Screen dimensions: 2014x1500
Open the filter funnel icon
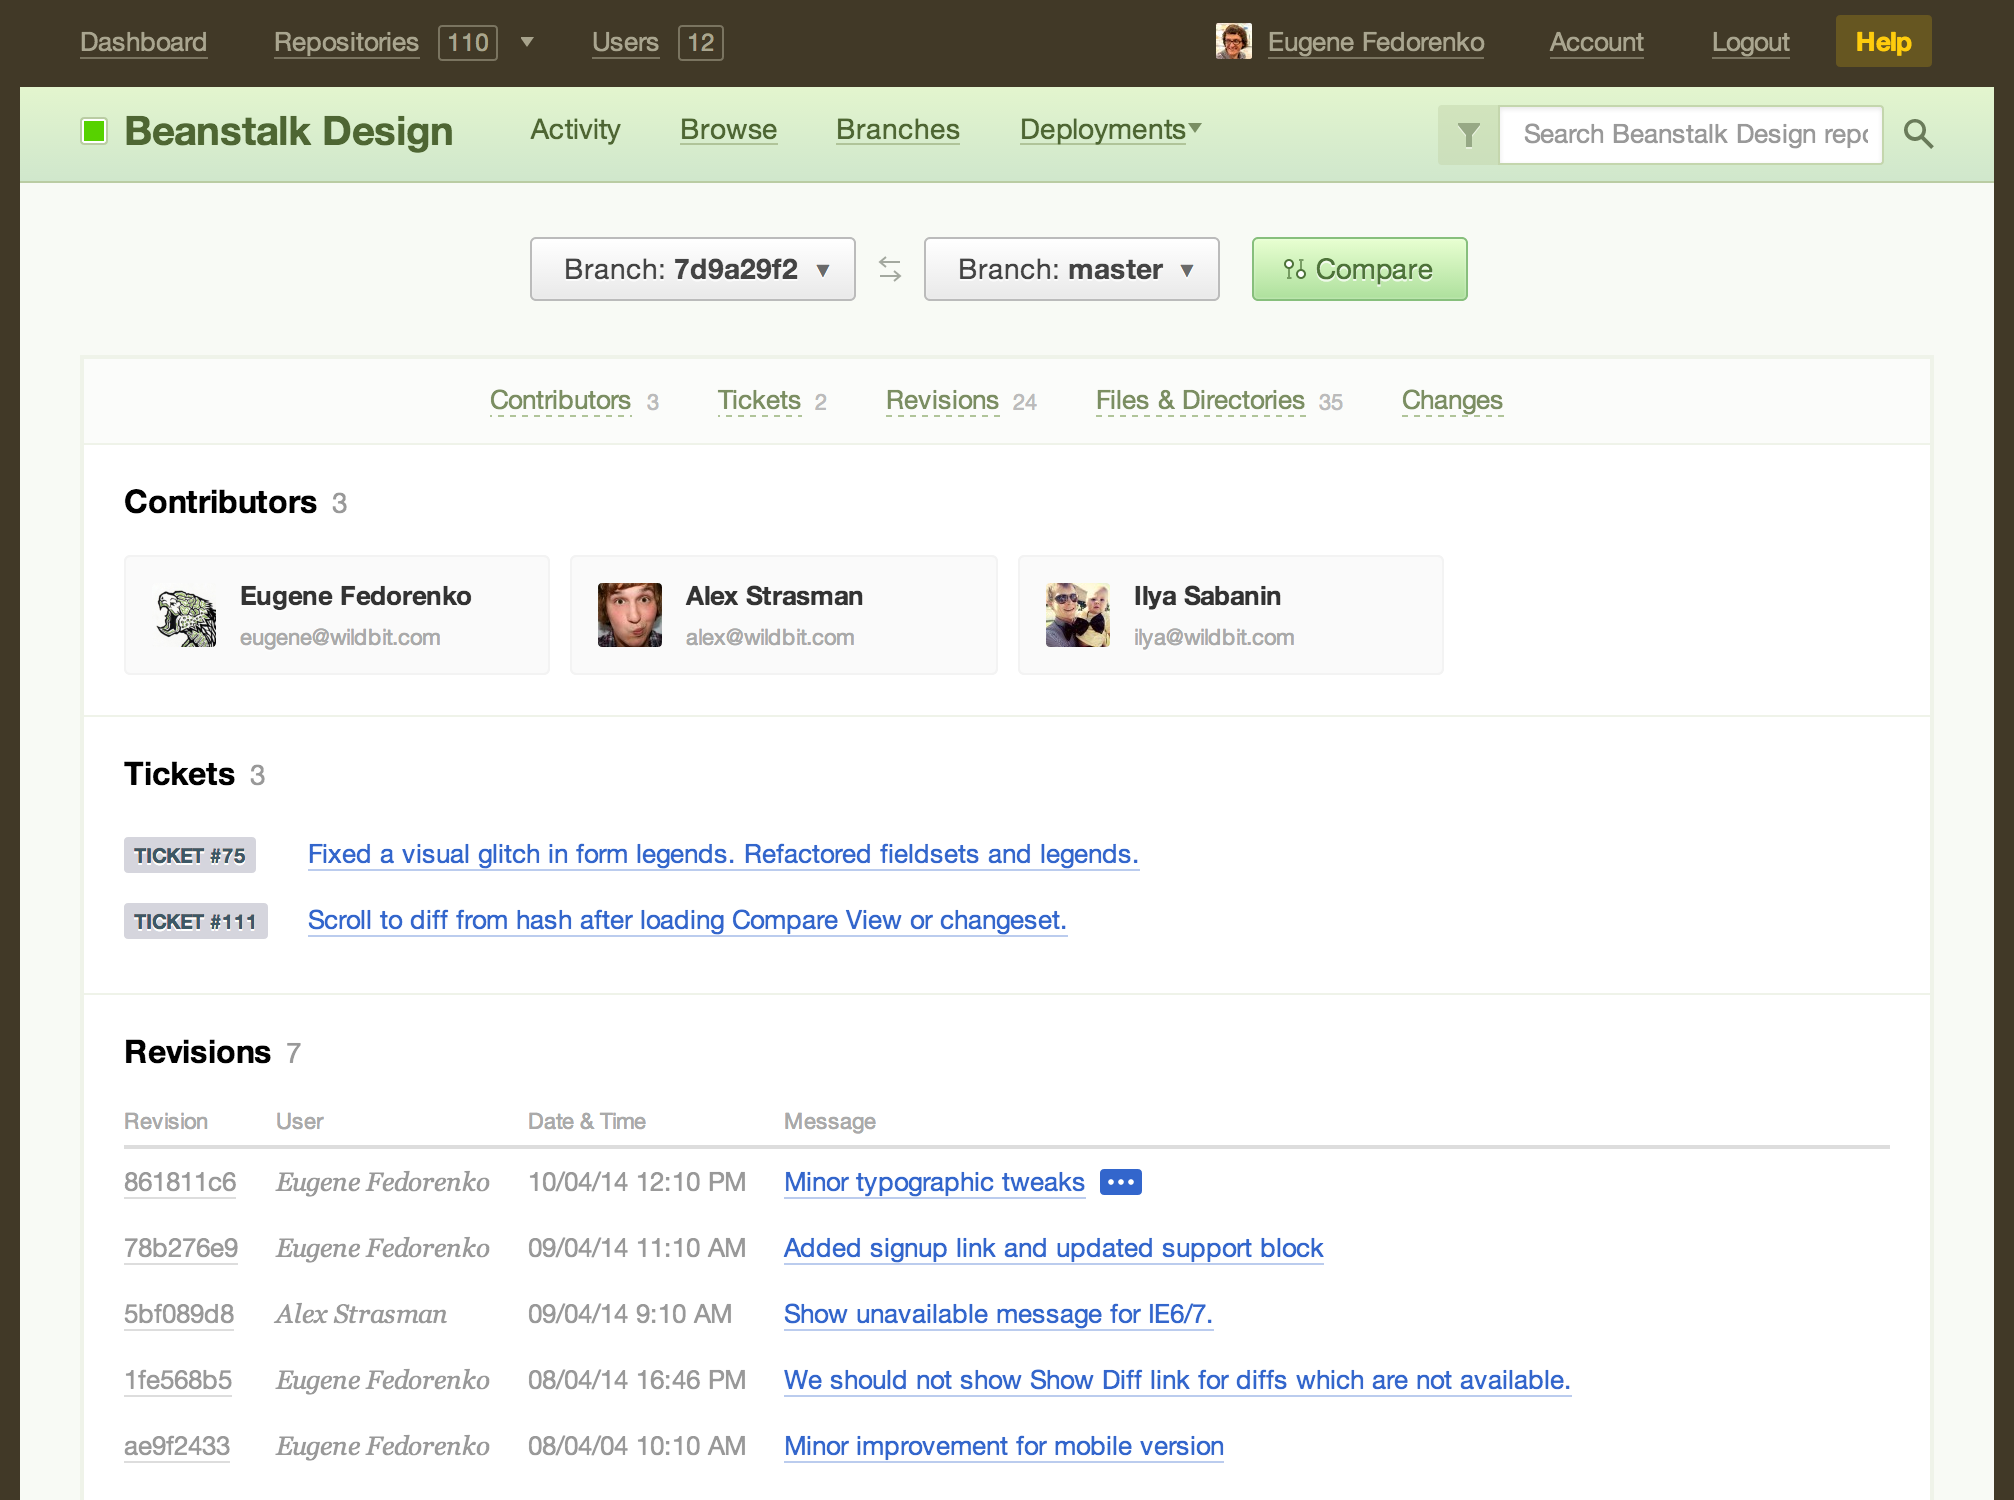[1468, 135]
